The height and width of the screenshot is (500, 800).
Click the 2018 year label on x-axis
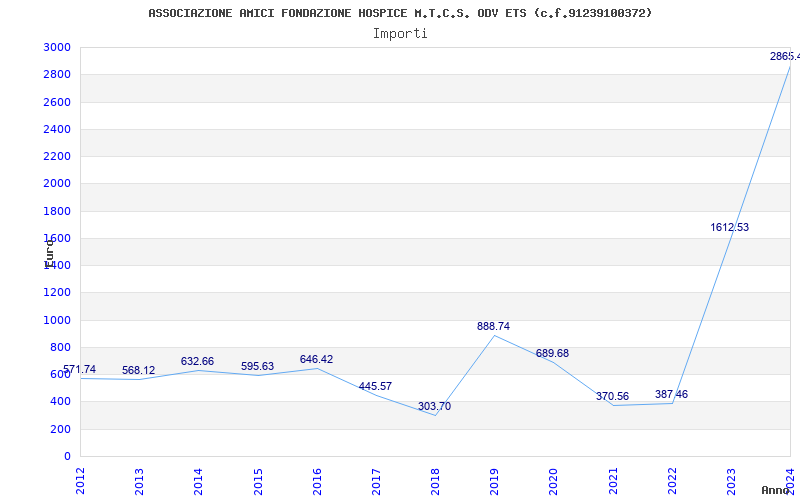point(435,480)
